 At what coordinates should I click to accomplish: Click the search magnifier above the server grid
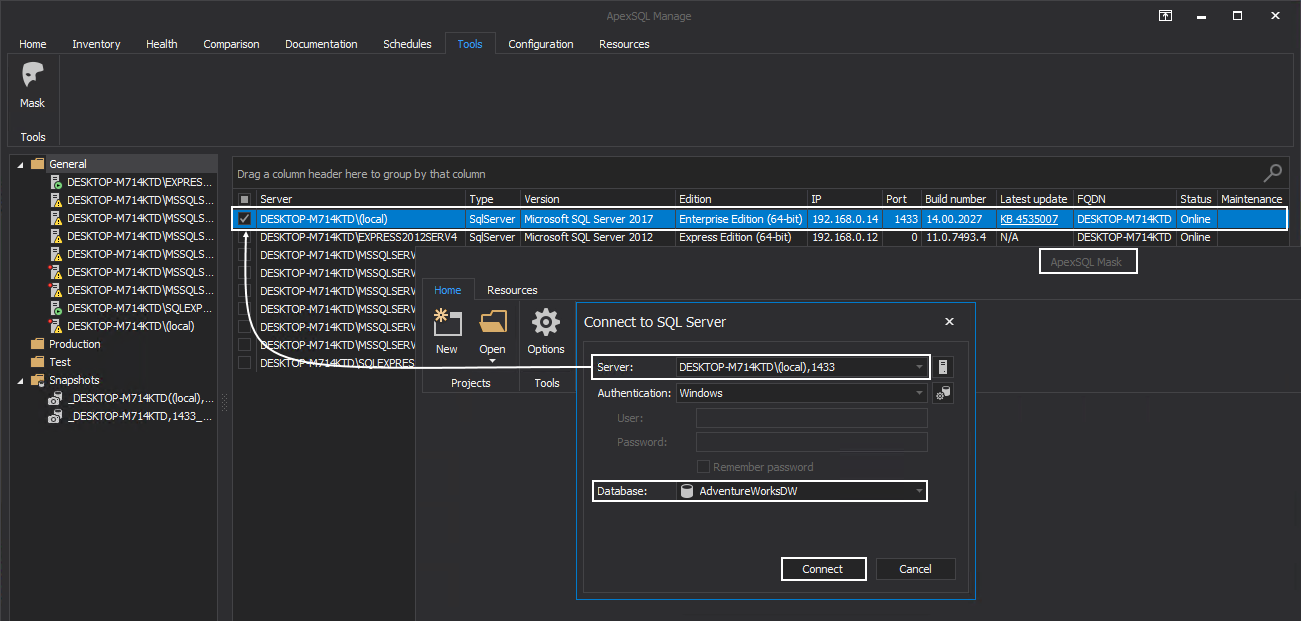point(1273,173)
